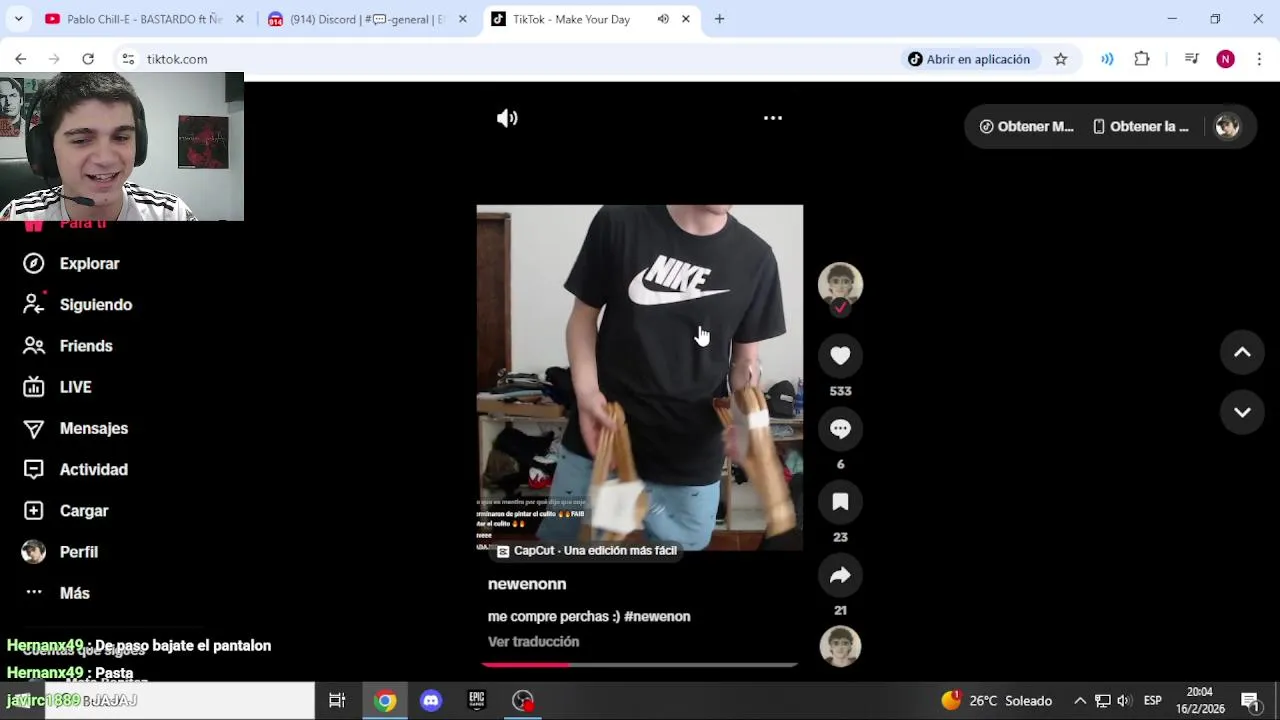Open the system volume tray icon

[1124, 701]
